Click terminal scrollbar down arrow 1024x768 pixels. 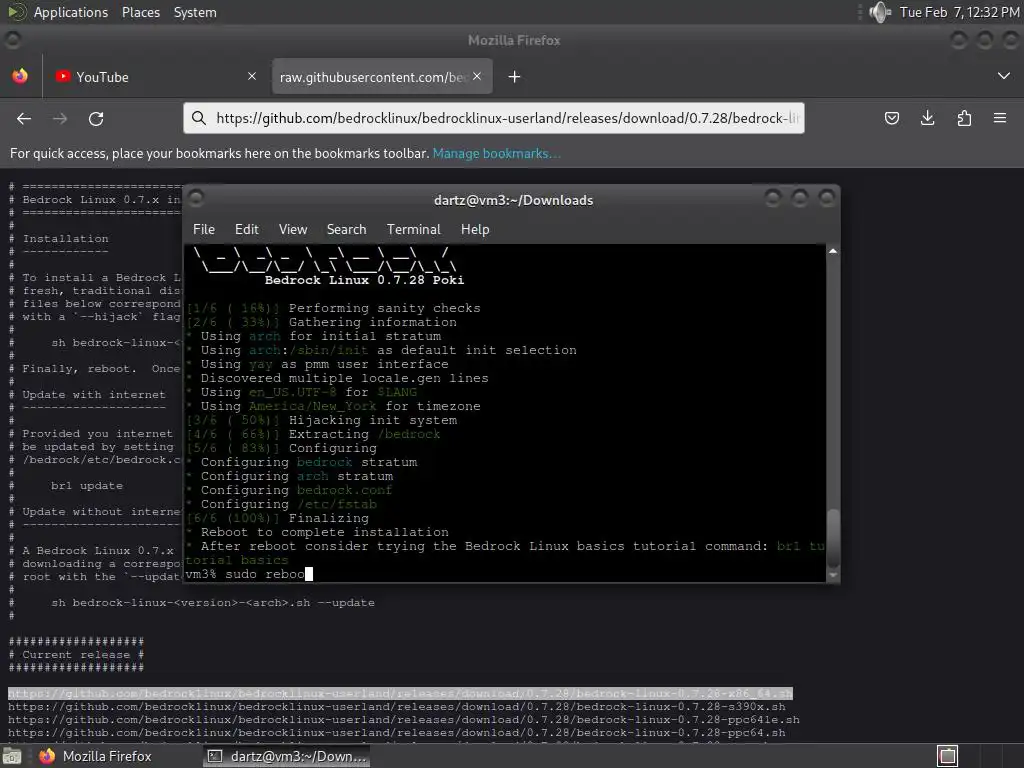click(833, 575)
